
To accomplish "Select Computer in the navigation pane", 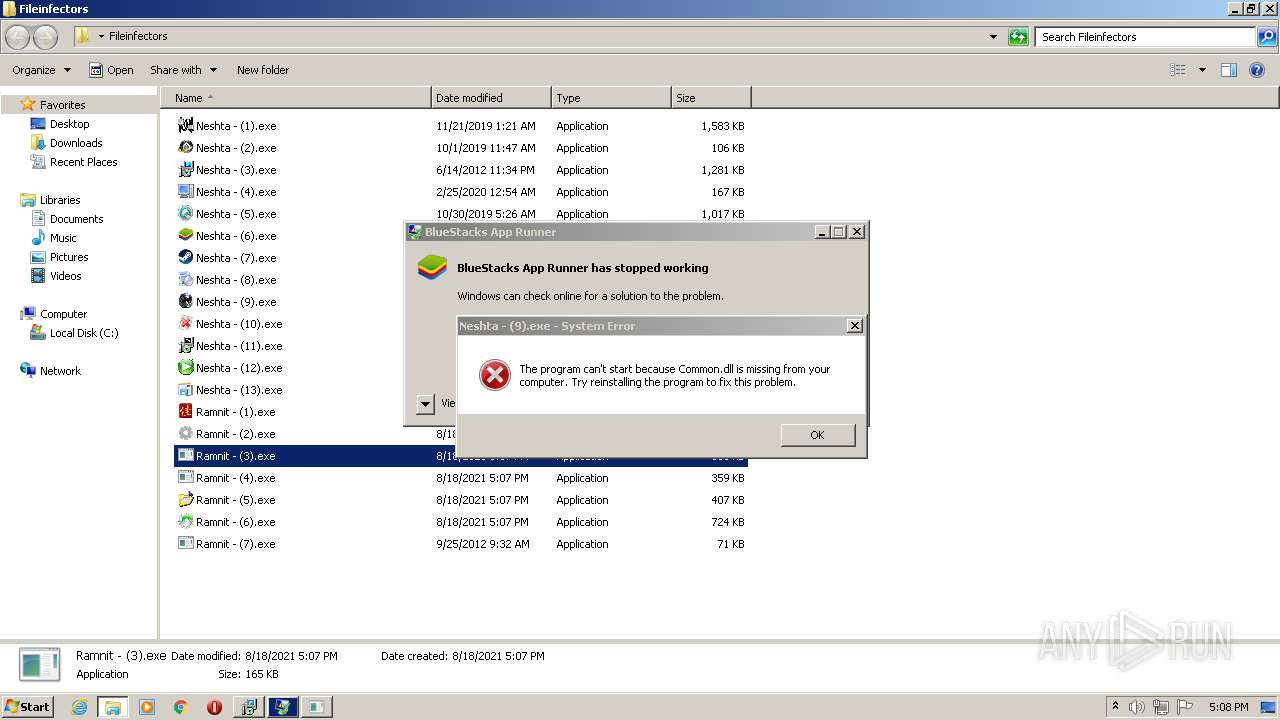I will point(63,314).
